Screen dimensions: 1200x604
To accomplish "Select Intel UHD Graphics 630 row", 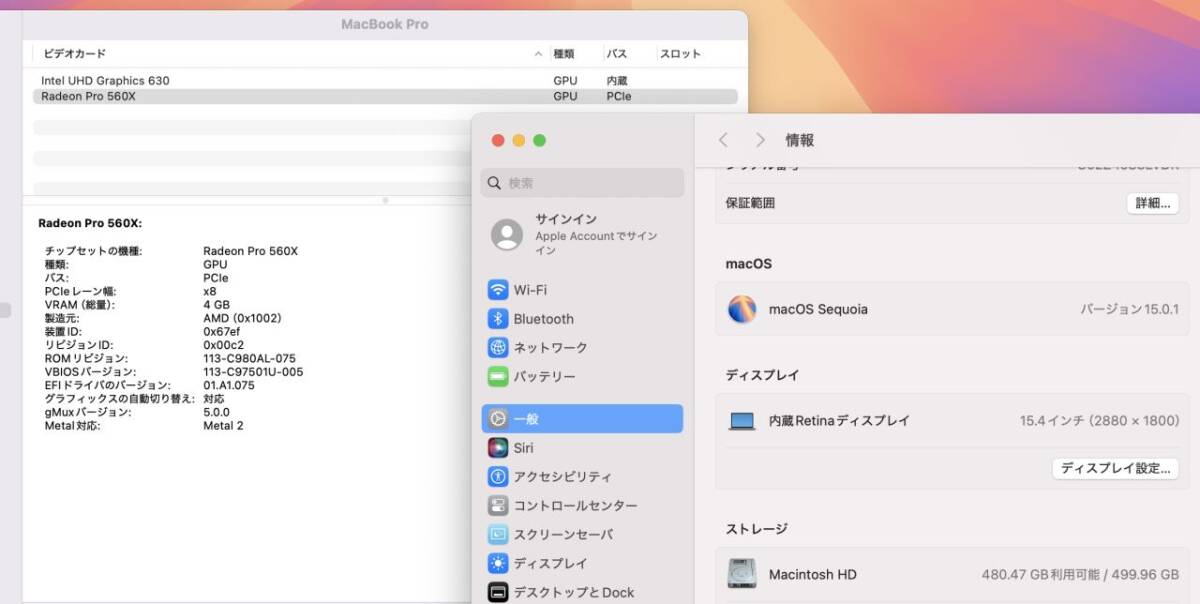I will point(385,80).
